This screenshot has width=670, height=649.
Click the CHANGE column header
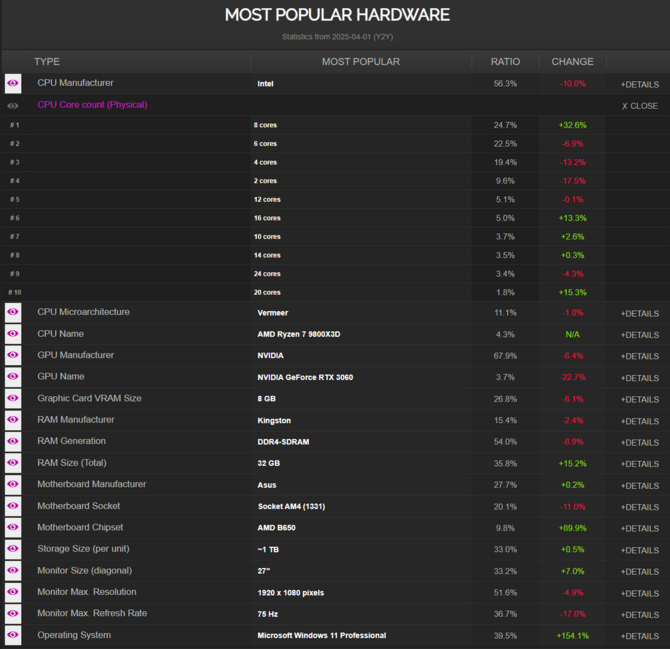(x=572, y=62)
